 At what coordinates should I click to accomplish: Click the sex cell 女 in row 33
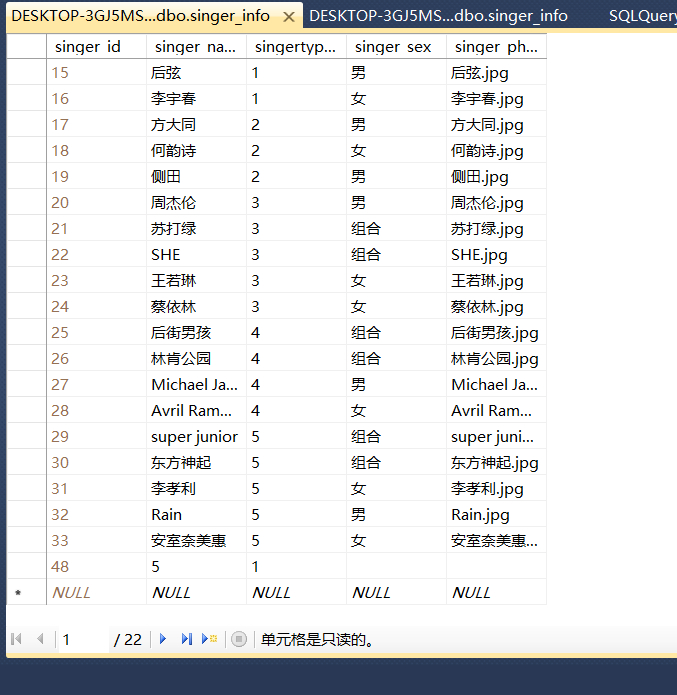click(396, 540)
